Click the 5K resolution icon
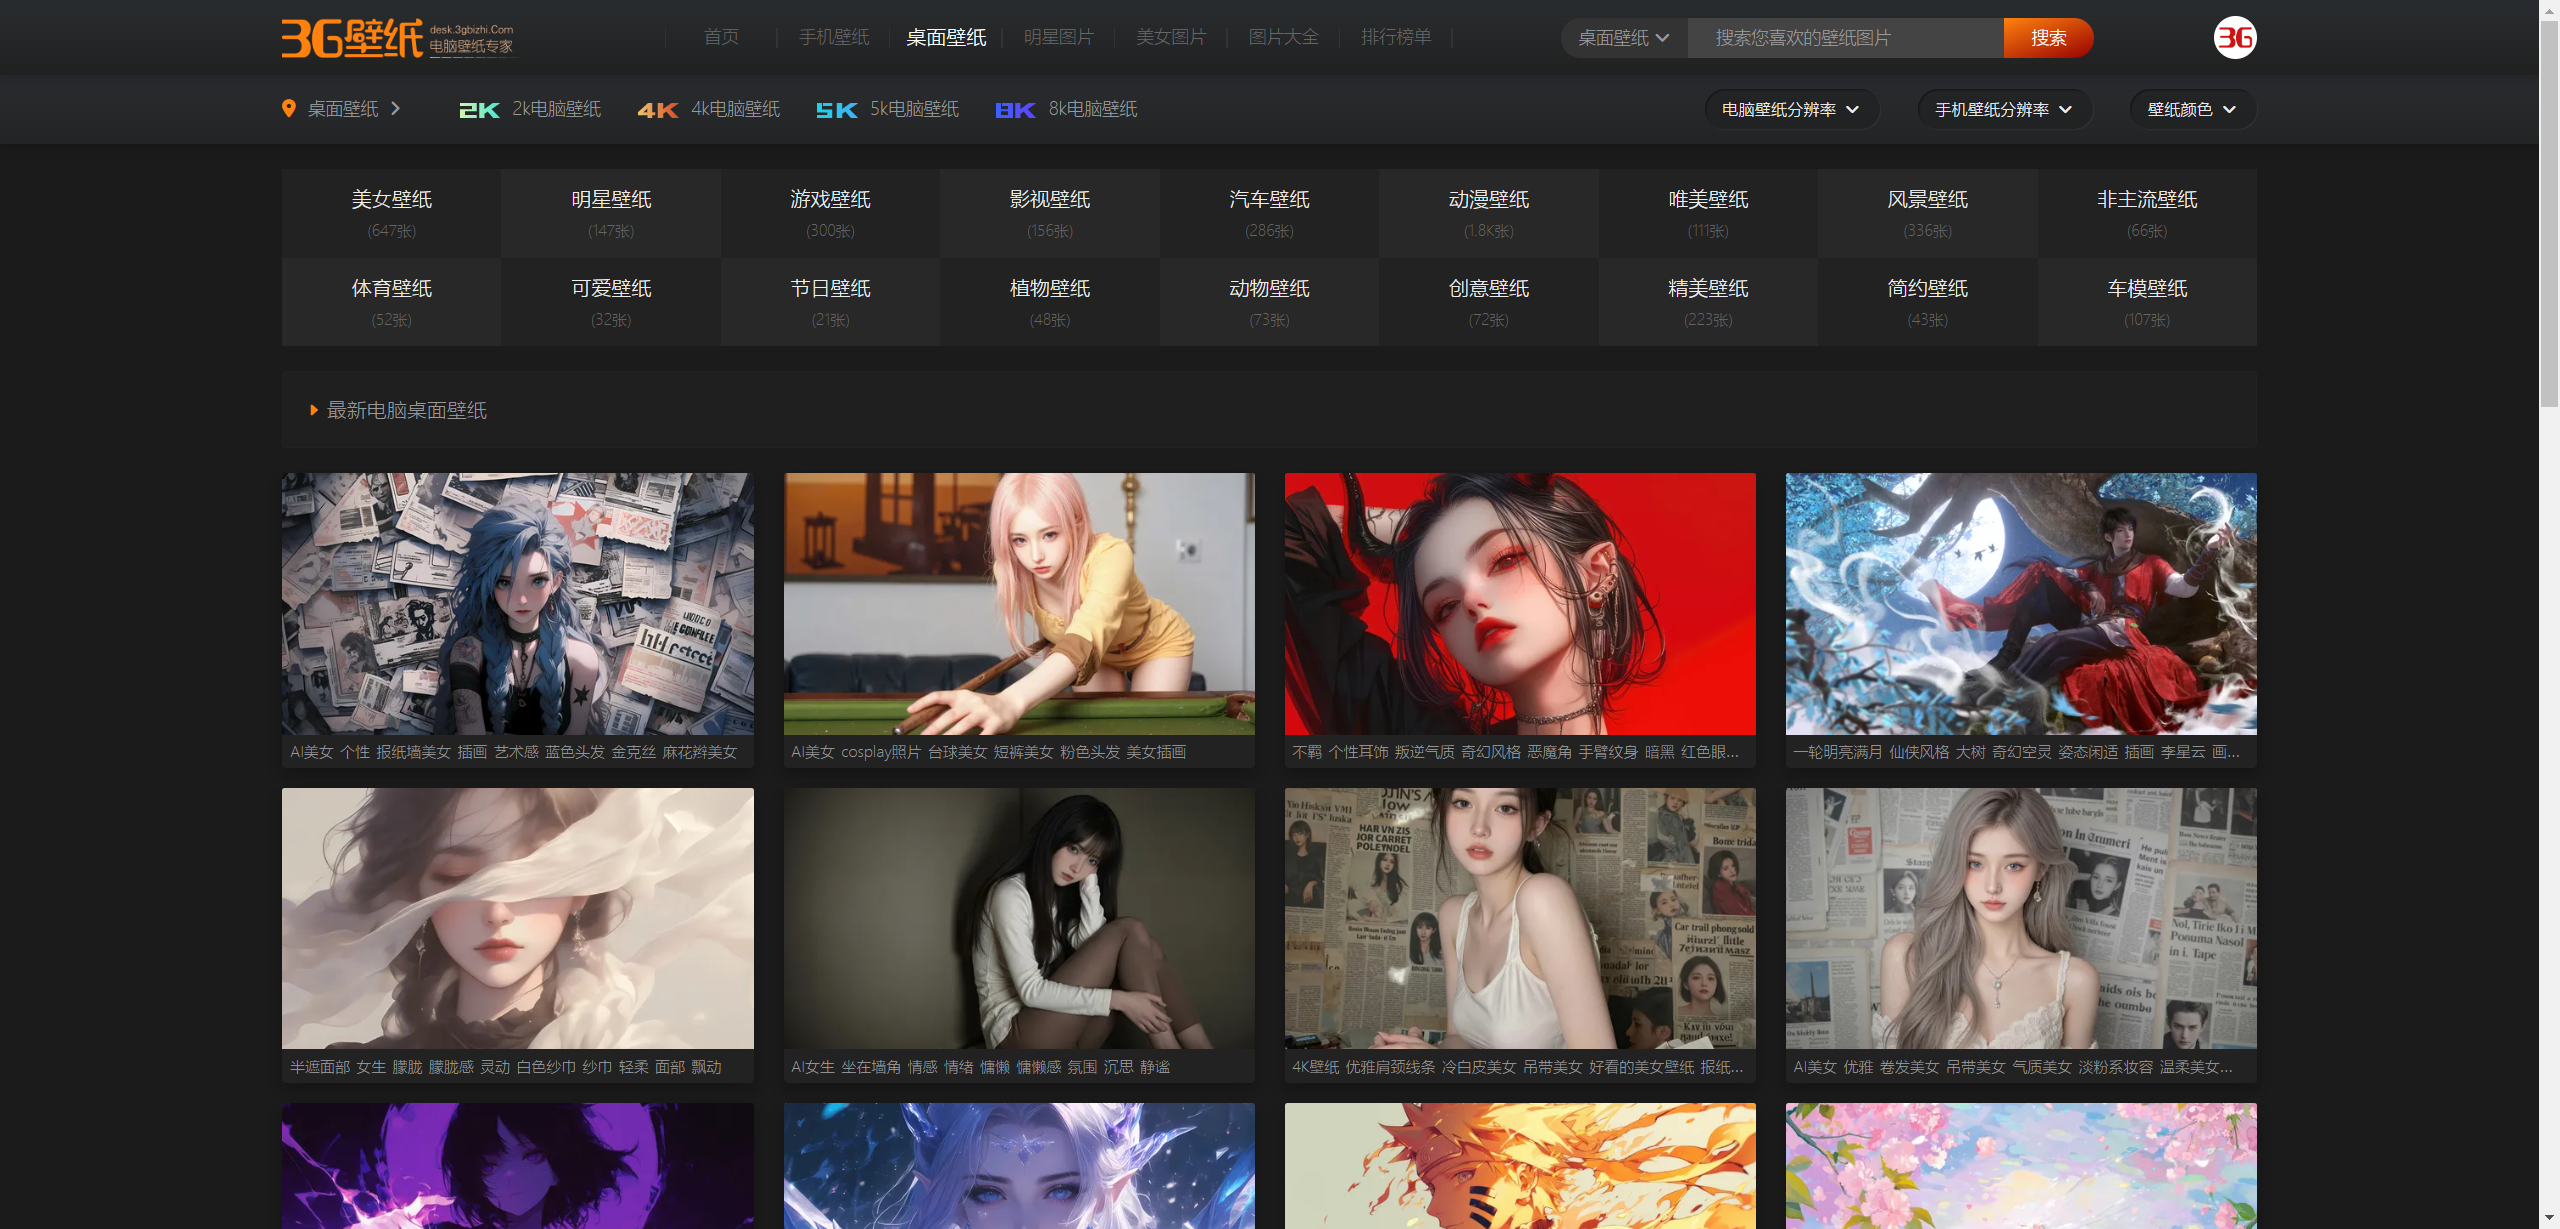The image size is (2560, 1229). (836, 110)
